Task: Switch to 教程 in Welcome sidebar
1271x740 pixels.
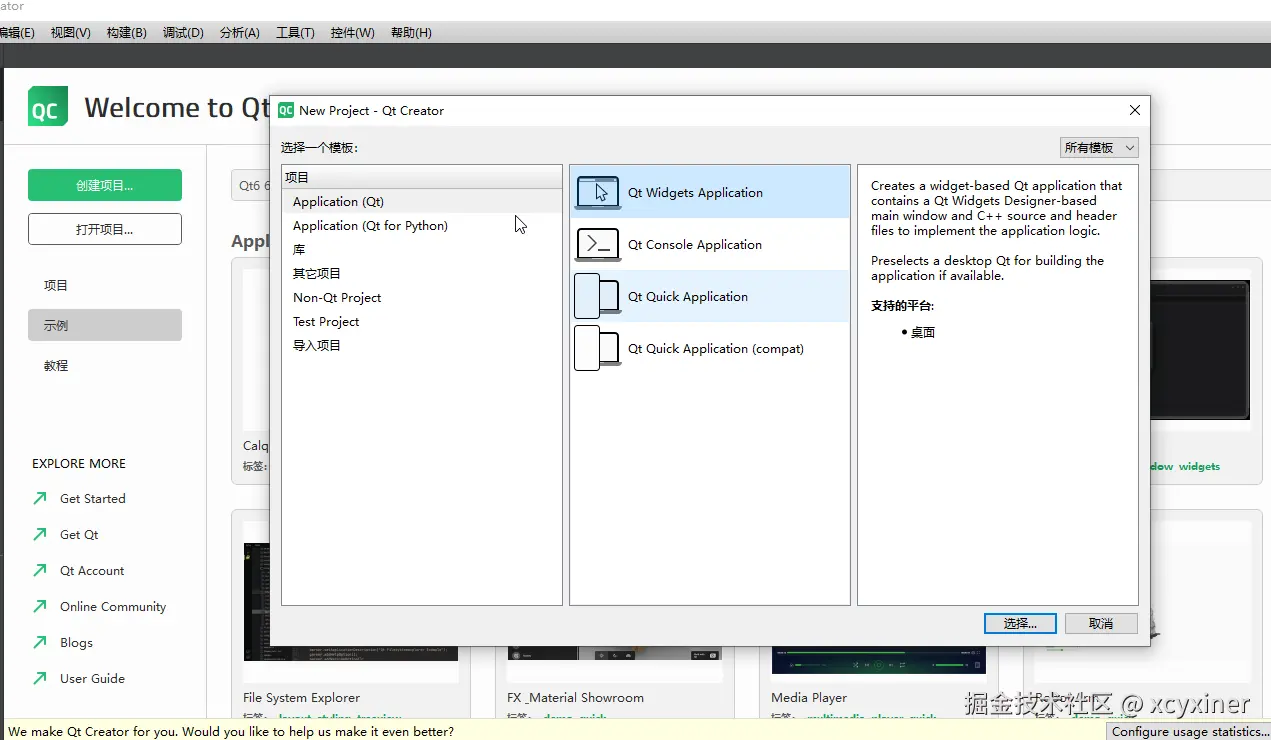Action: click(105, 365)
